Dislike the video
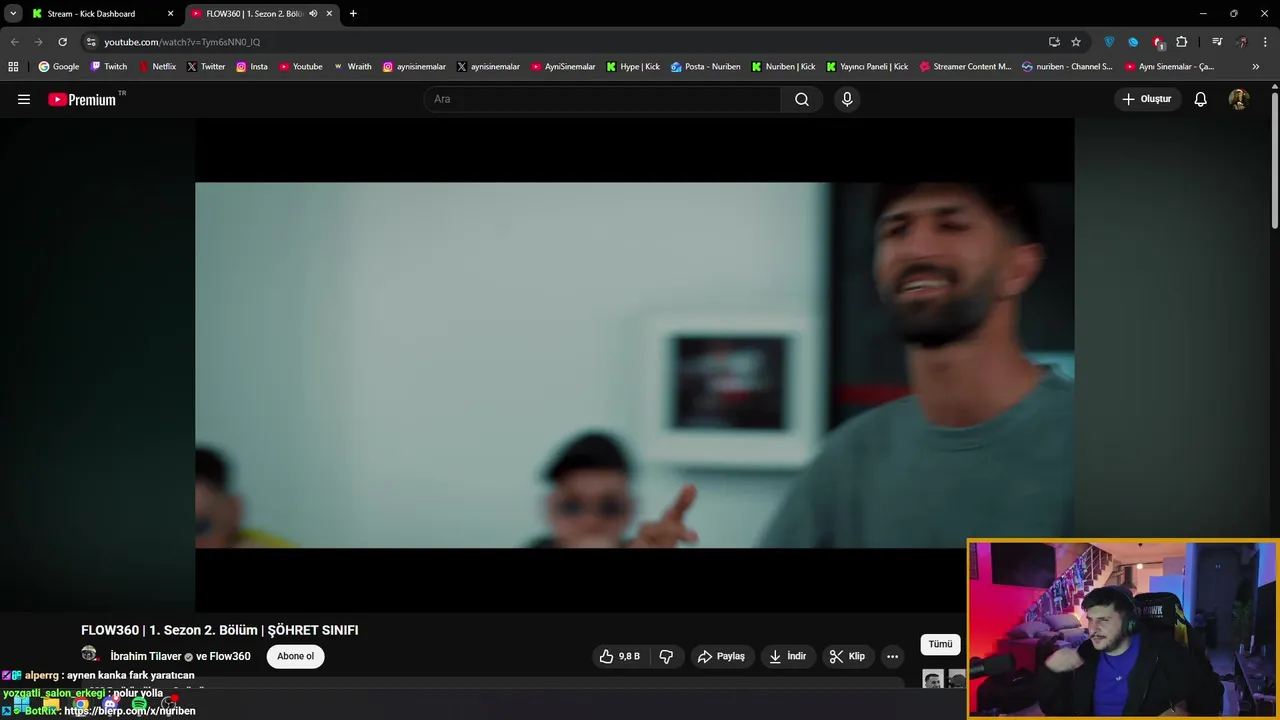This screenshot has width=1280, height=720. pos(666,656)
